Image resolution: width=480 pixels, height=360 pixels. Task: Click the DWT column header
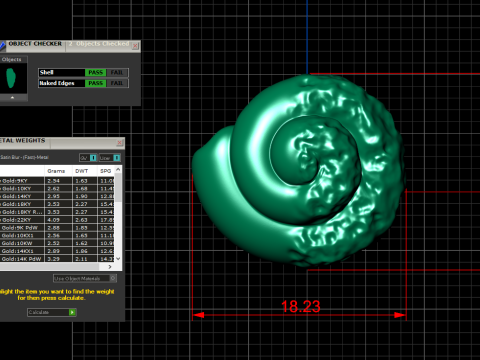tap(82, 171)
